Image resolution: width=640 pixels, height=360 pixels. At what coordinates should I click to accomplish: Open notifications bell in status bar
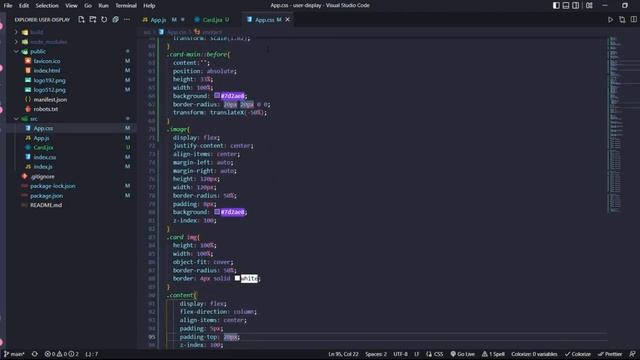point(632,354)
